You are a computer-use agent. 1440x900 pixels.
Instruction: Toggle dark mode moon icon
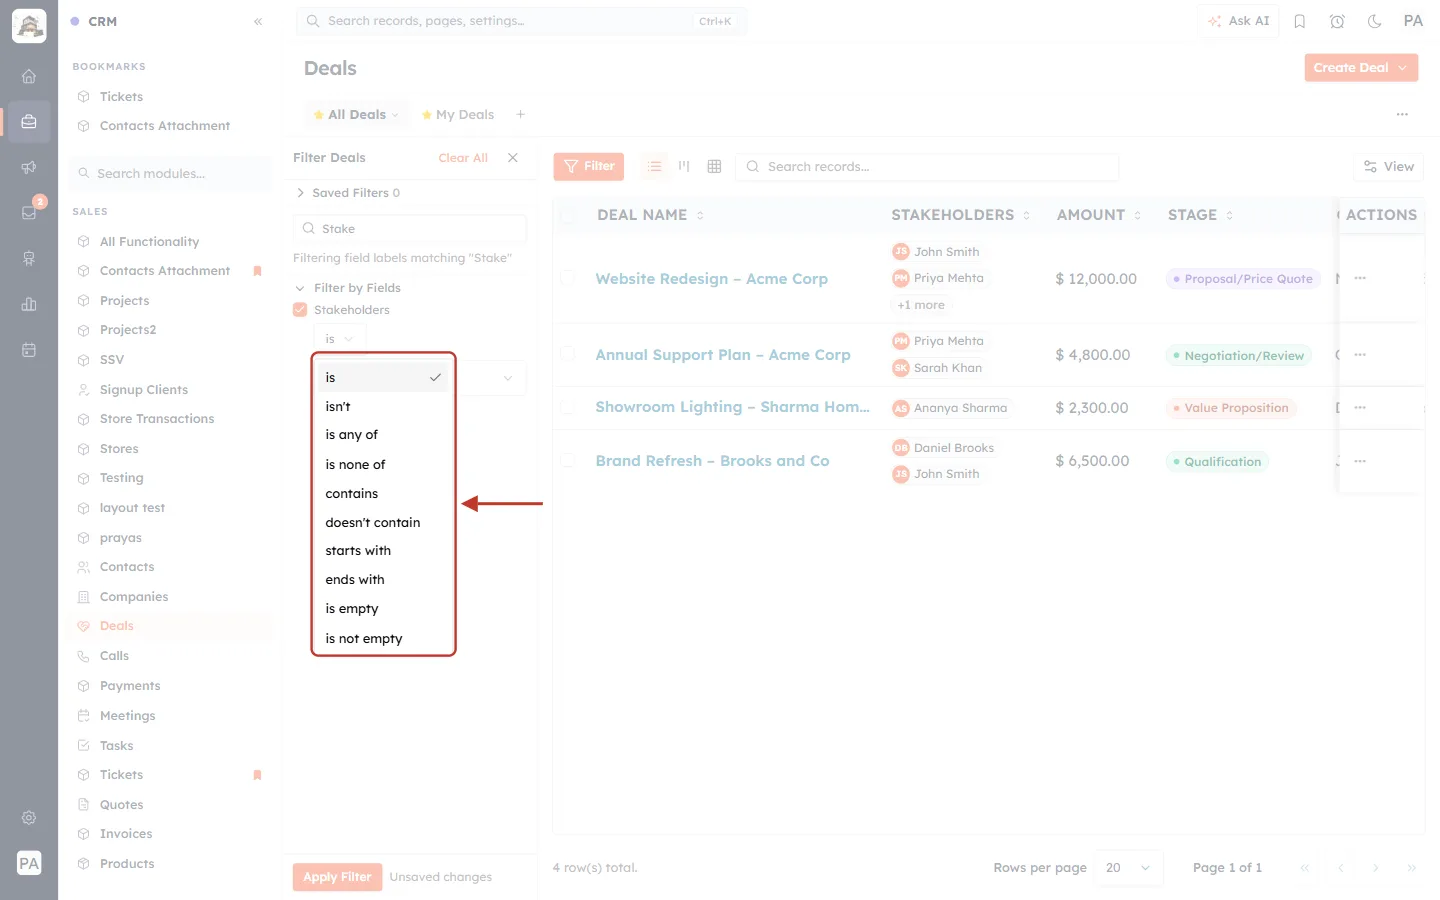1375,21
